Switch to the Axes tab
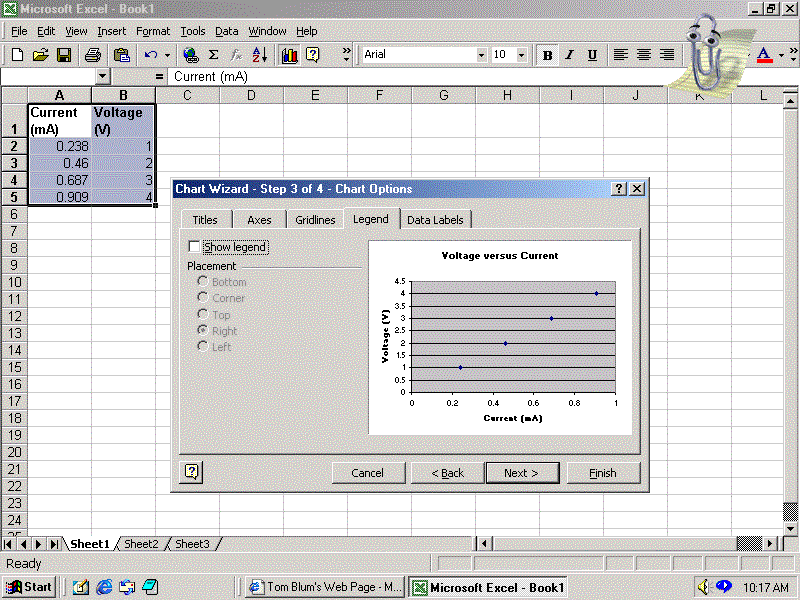The image size is (800, 600). click(259, 220)
